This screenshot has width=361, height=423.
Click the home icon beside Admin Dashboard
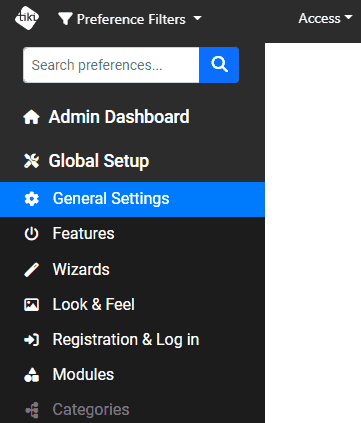click(31, 117)
